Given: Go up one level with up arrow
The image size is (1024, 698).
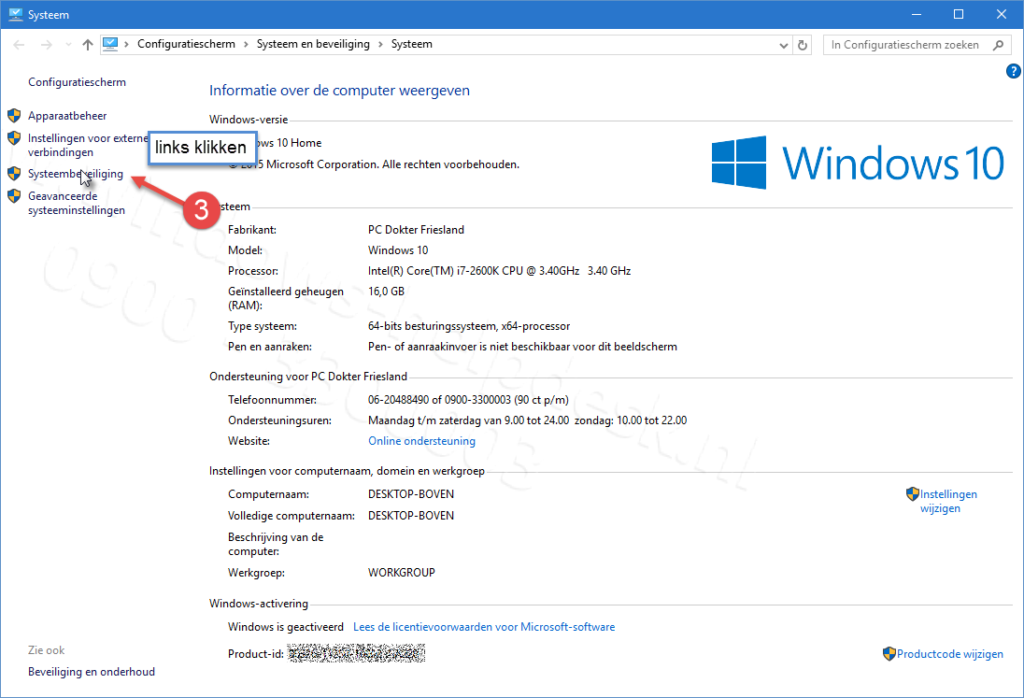Looking at the screenshot, I should tap(88, 45).
